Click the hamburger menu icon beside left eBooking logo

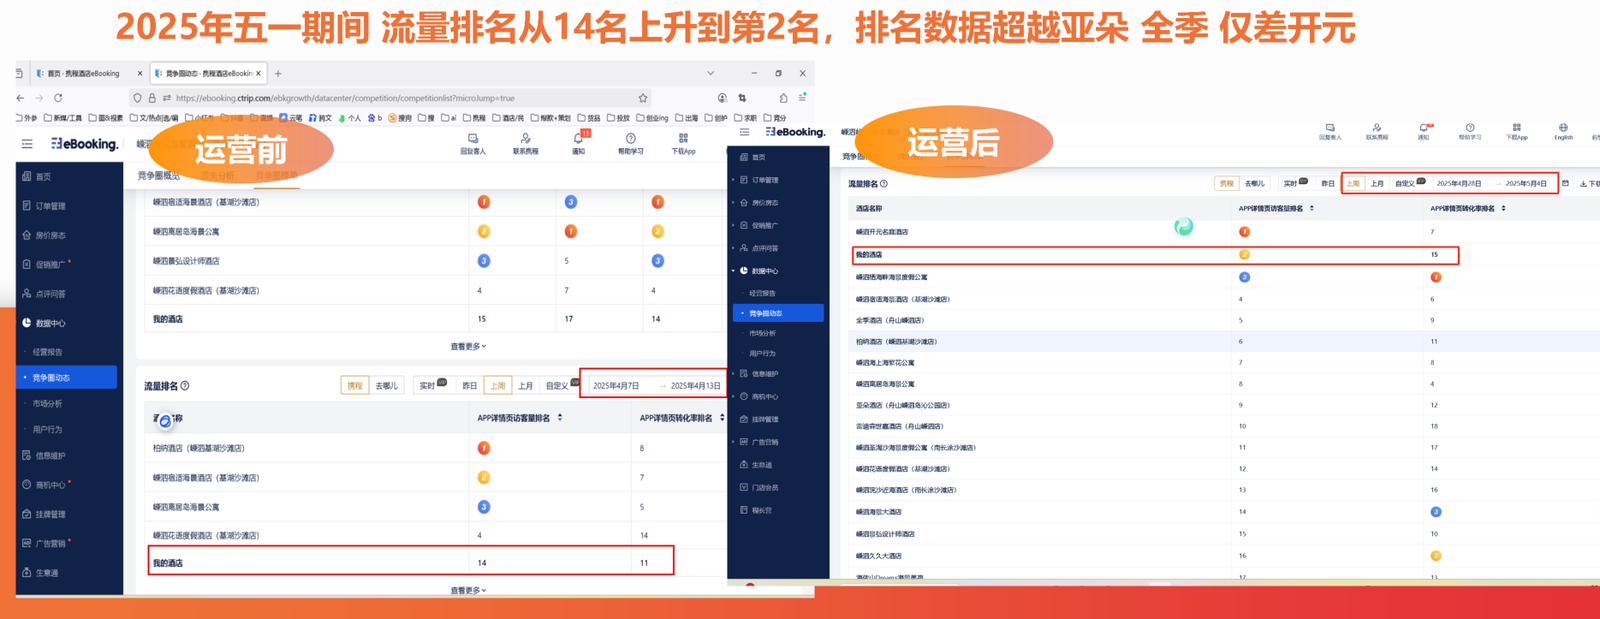pos(27,144)
